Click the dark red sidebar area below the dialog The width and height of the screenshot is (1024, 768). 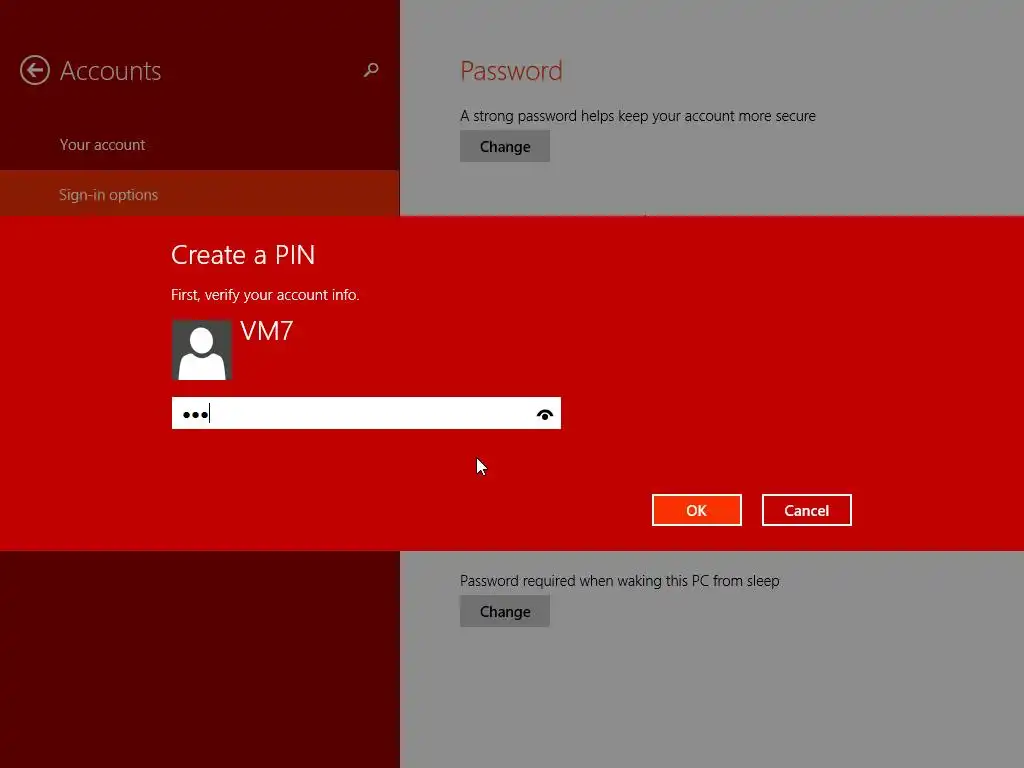(x=200, y=659)
